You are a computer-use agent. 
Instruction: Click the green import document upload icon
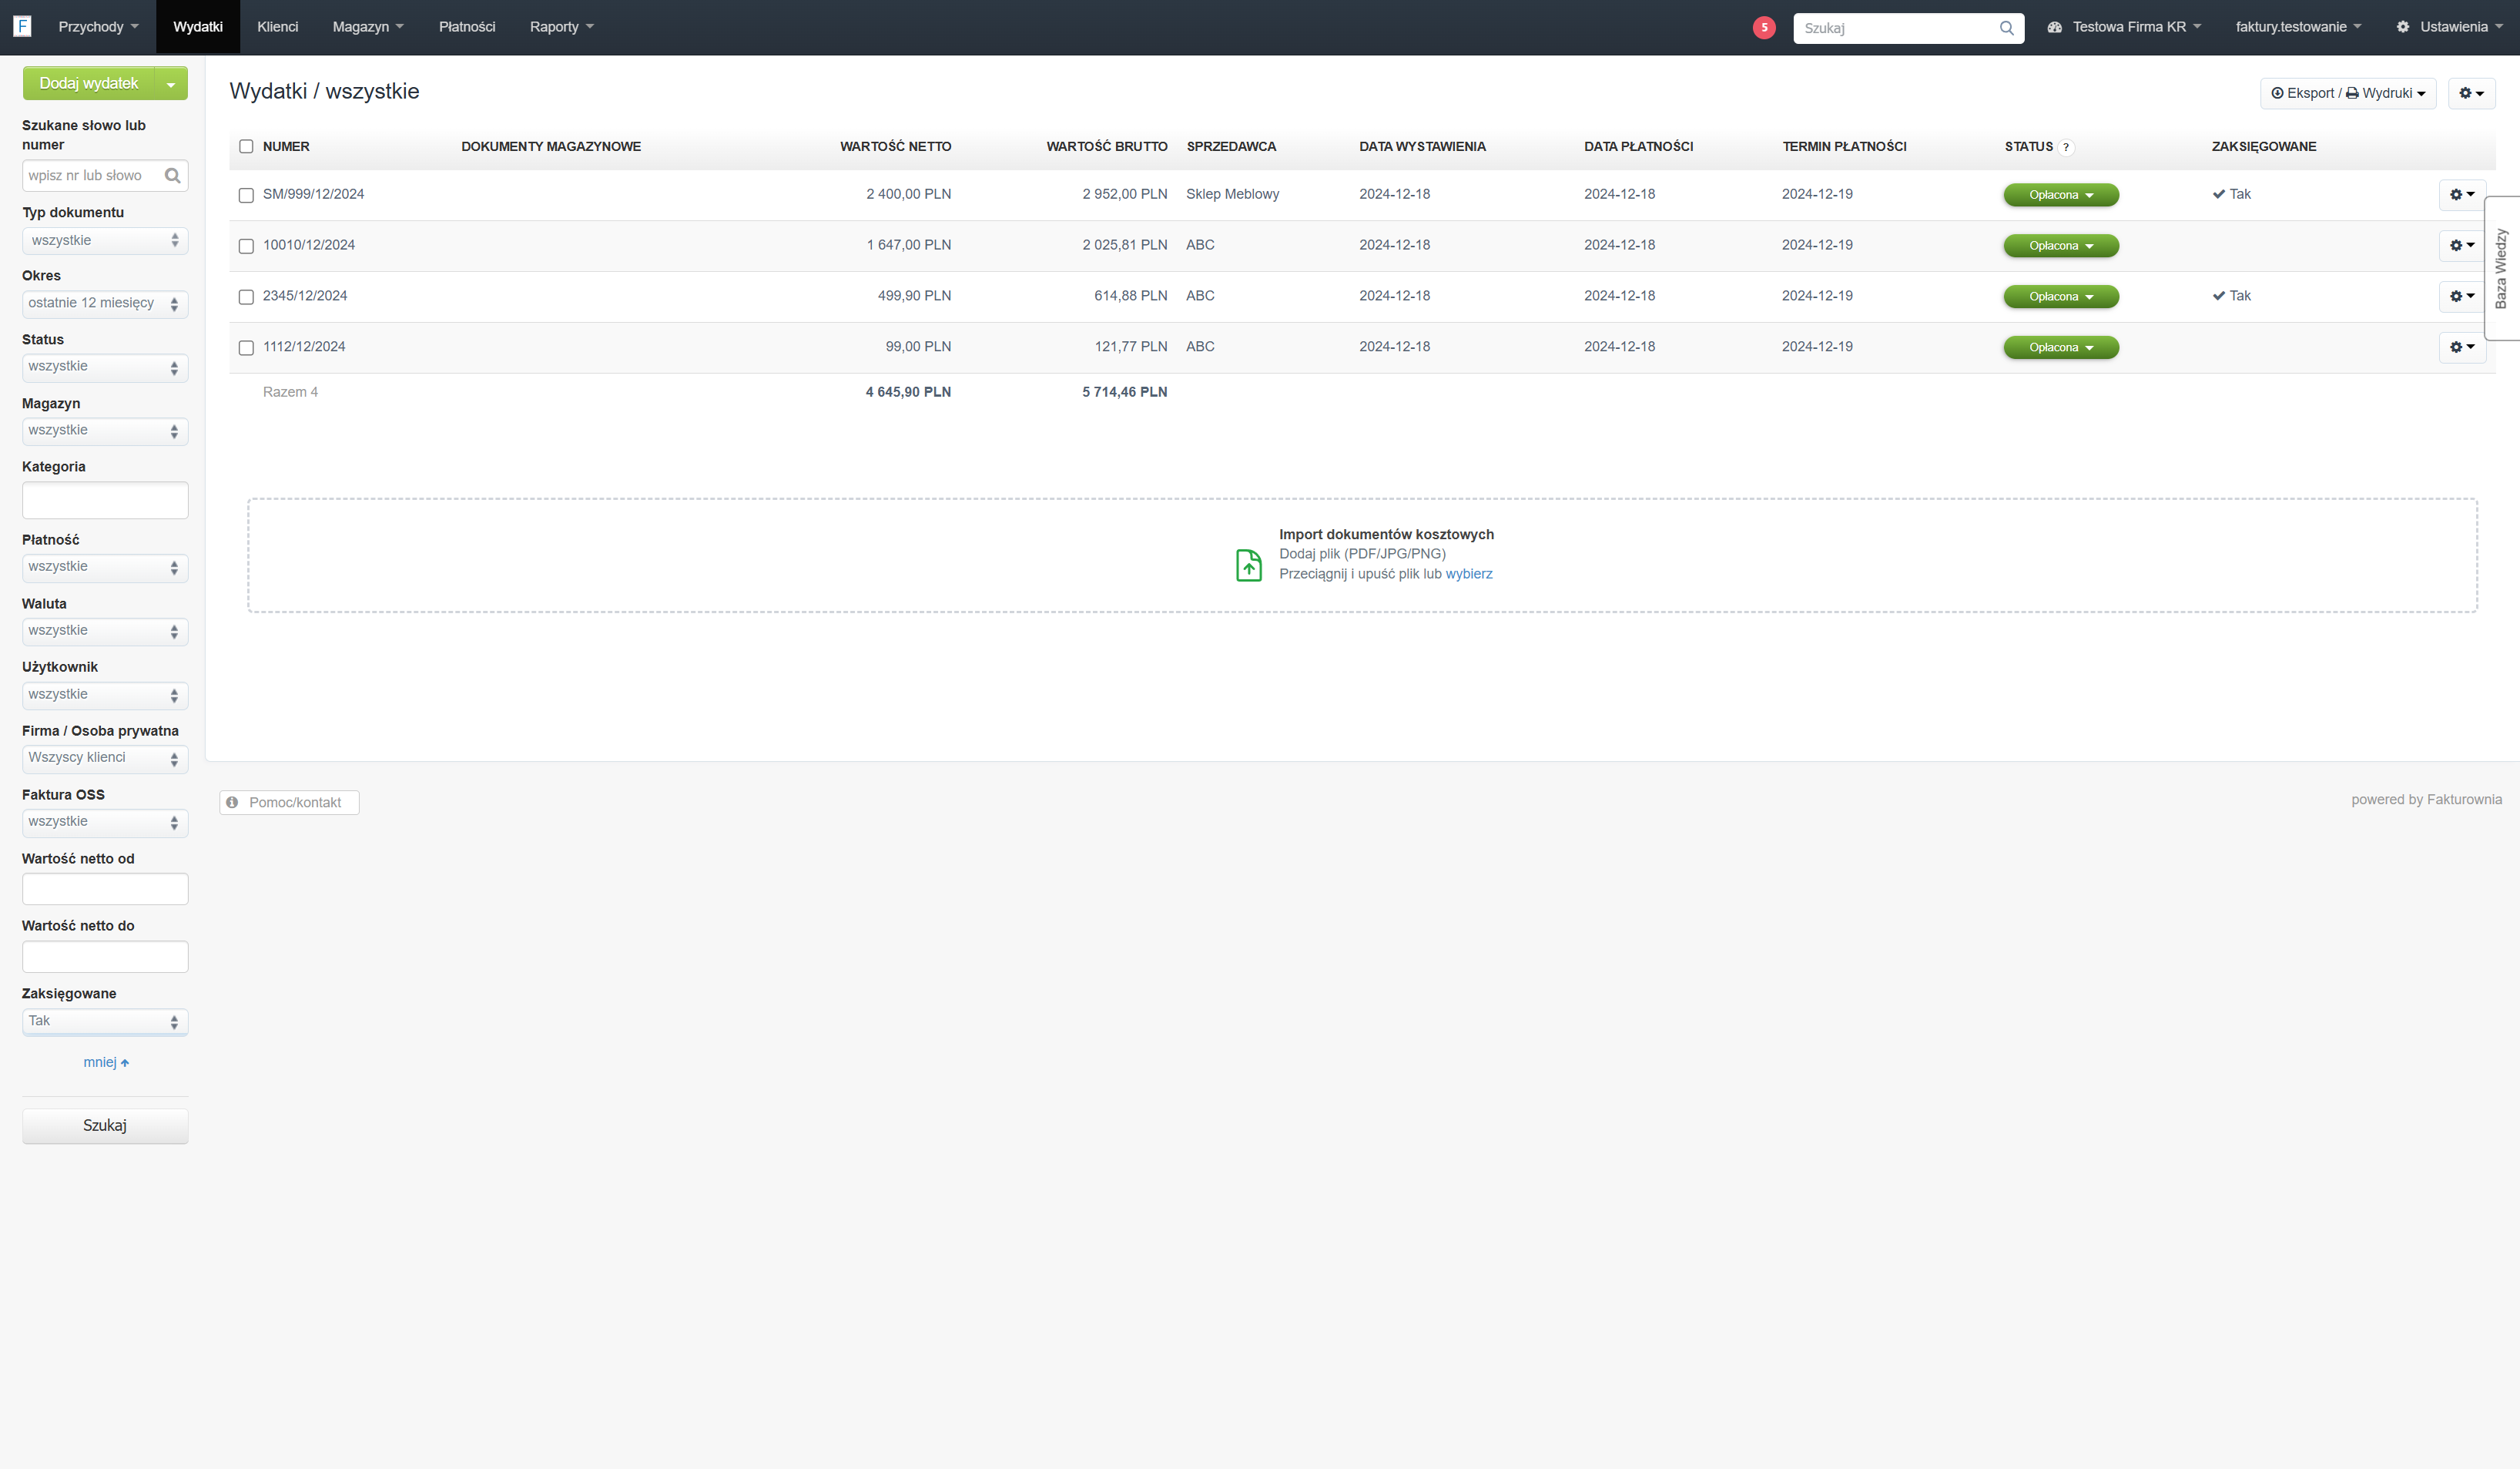(x=1249, y=565)
